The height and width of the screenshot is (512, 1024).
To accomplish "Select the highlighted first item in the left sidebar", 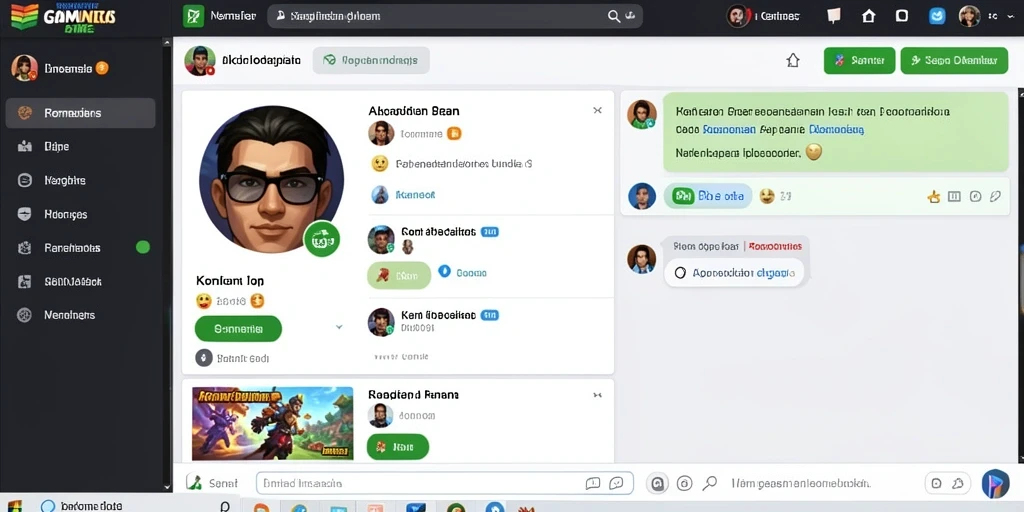I will coord(80,113).
